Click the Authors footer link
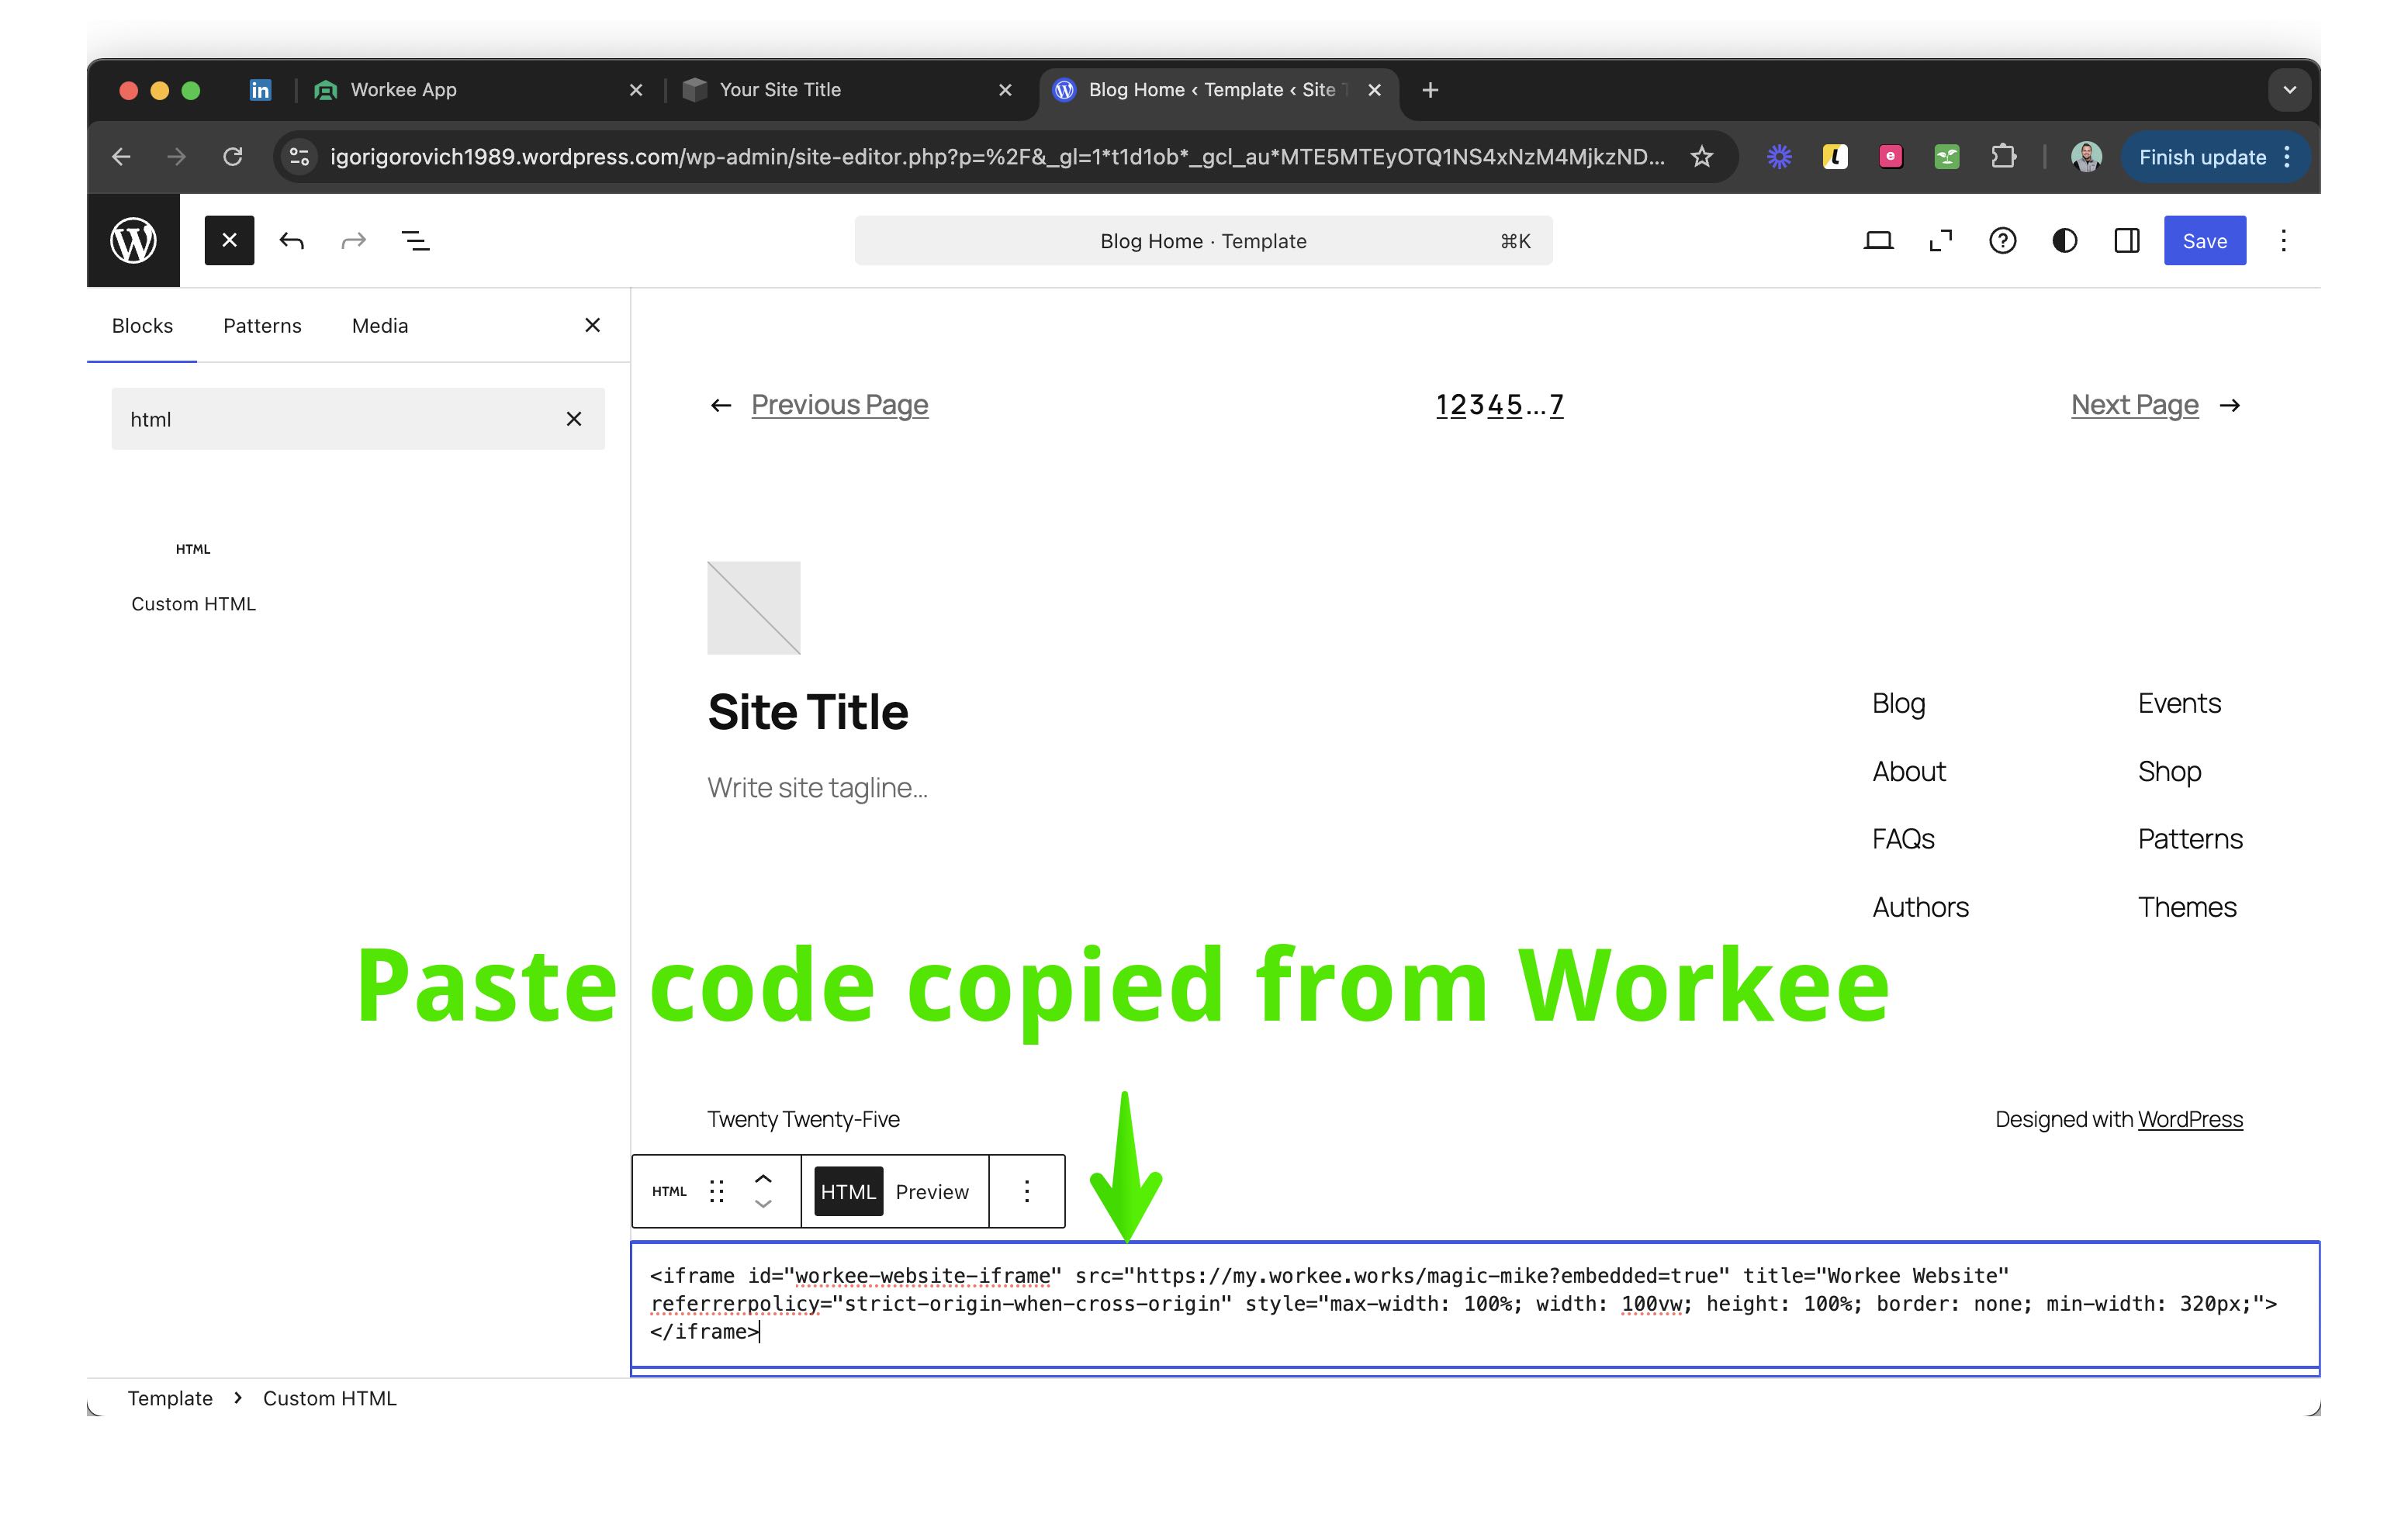Viewport: 2408px width, 1531px height. pyautogui.click(x=1920, y=907)
